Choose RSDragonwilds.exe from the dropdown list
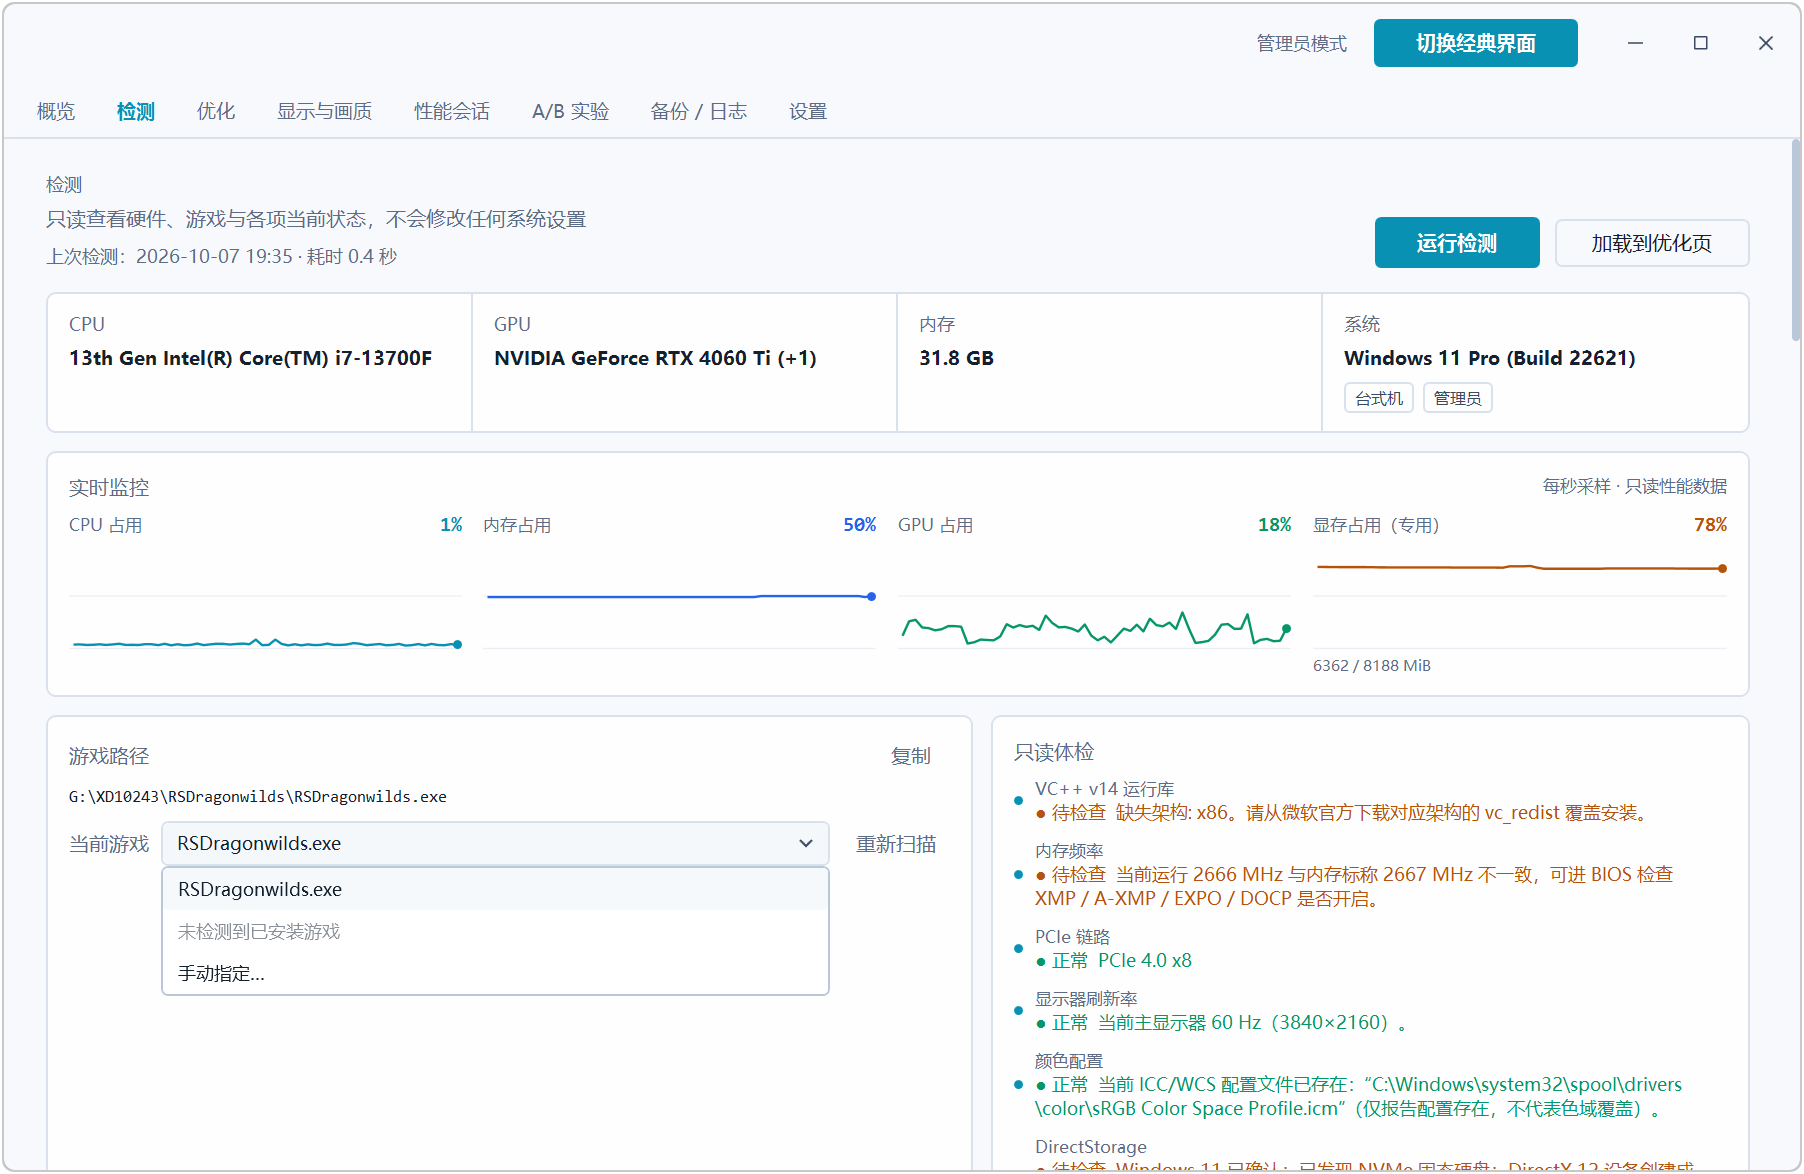 (x=495, y=889)
